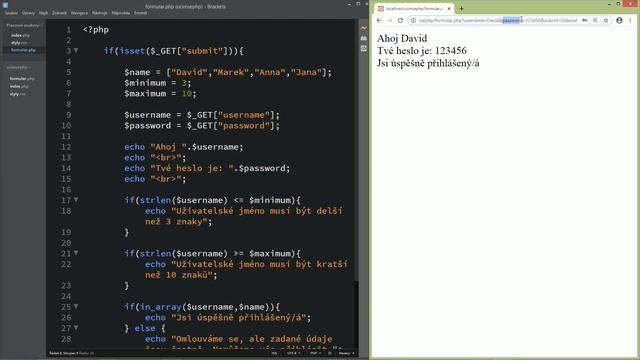The width and height of the screenshot is (640, 360).
Task: Open index.php in the project file tree
Action: [19, 86]
